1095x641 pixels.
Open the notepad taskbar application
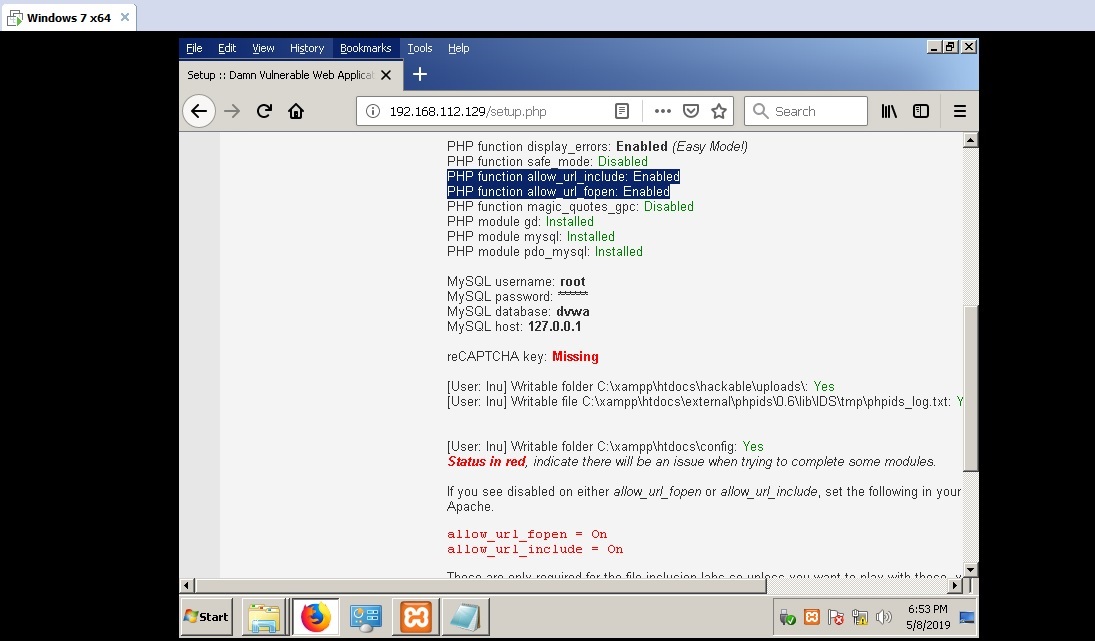[x=465, y=617]
